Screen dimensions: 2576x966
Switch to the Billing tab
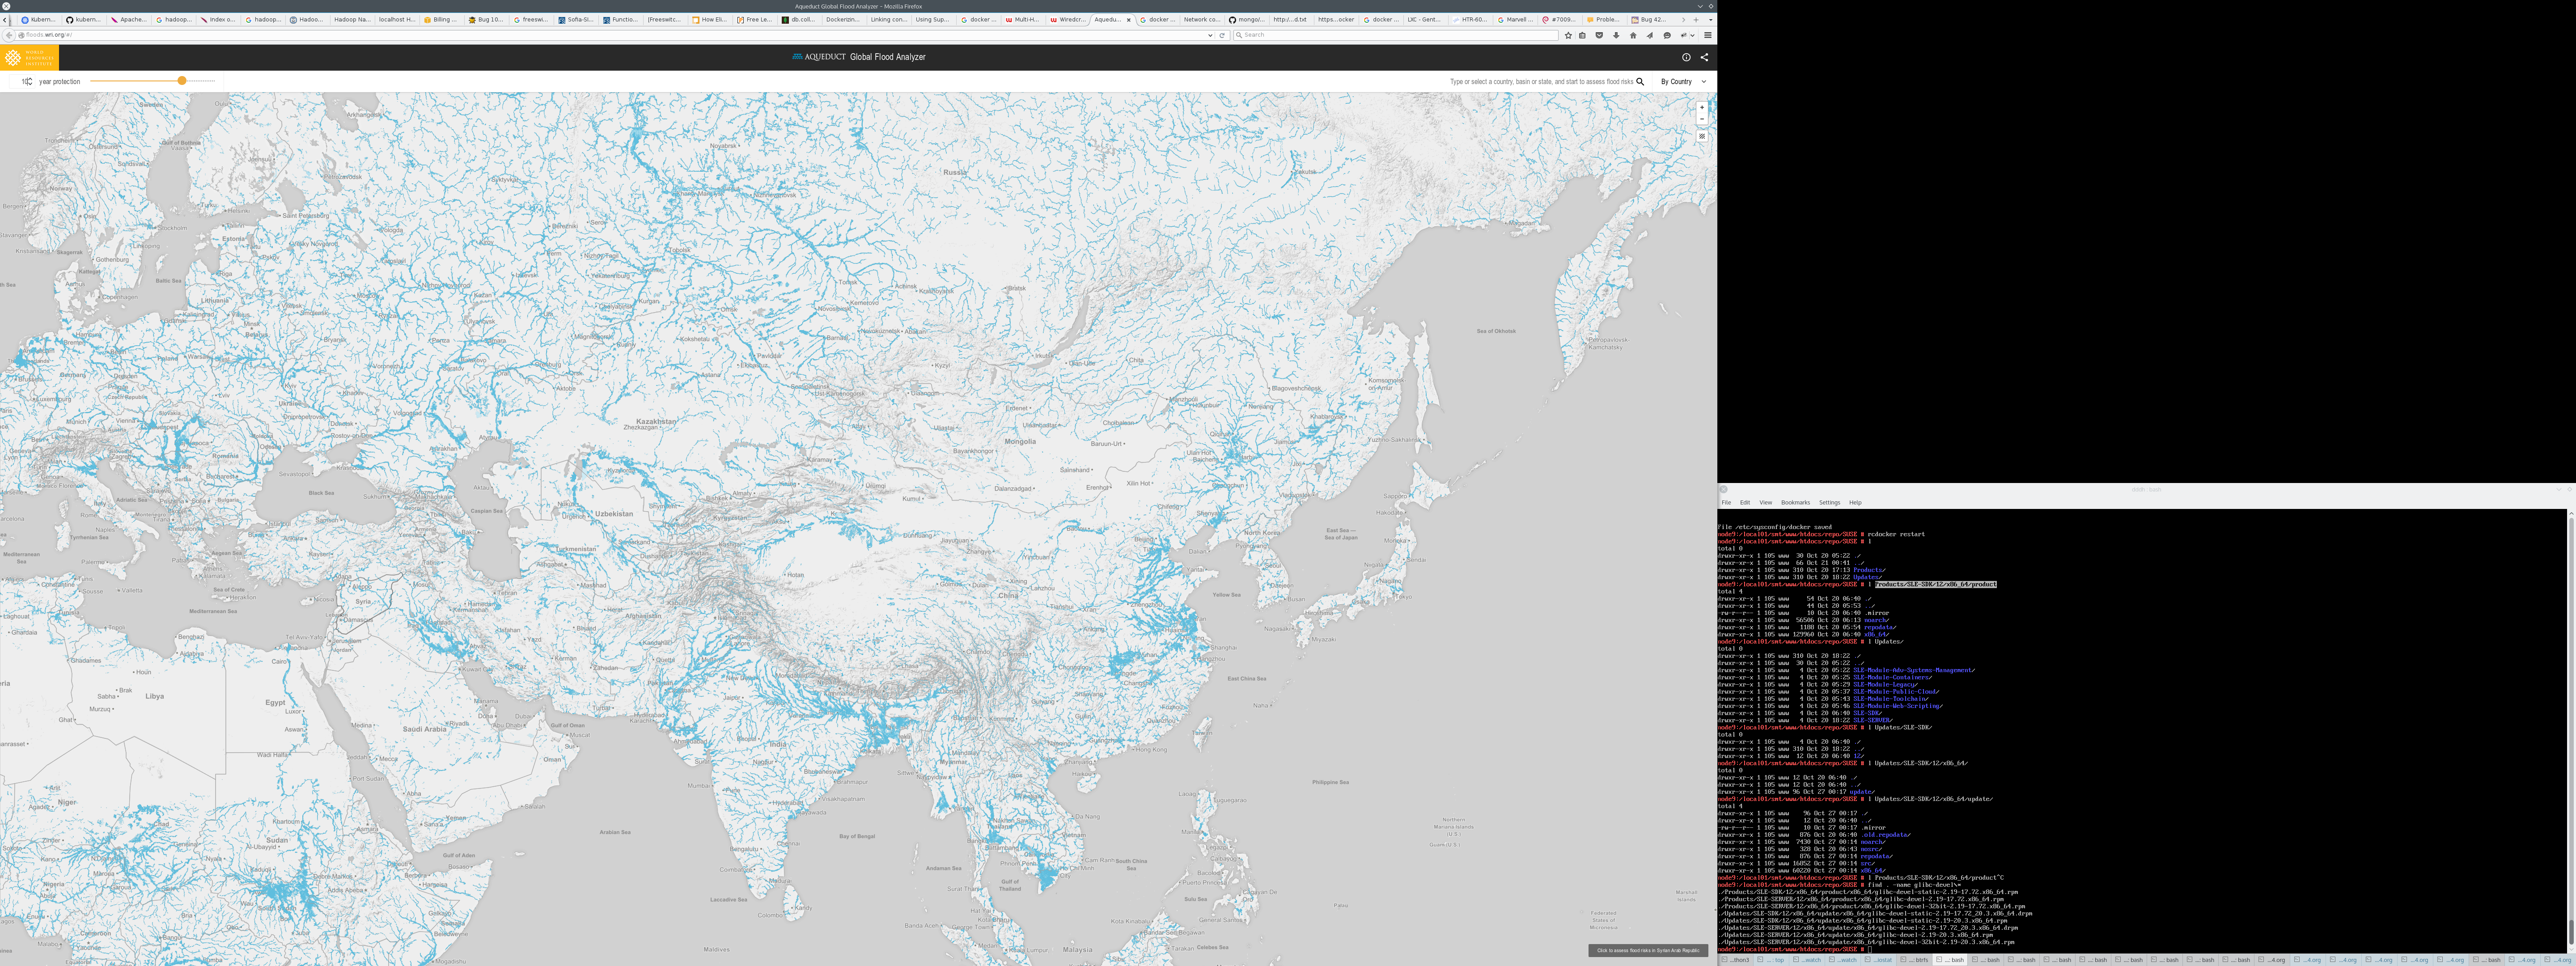442,20
